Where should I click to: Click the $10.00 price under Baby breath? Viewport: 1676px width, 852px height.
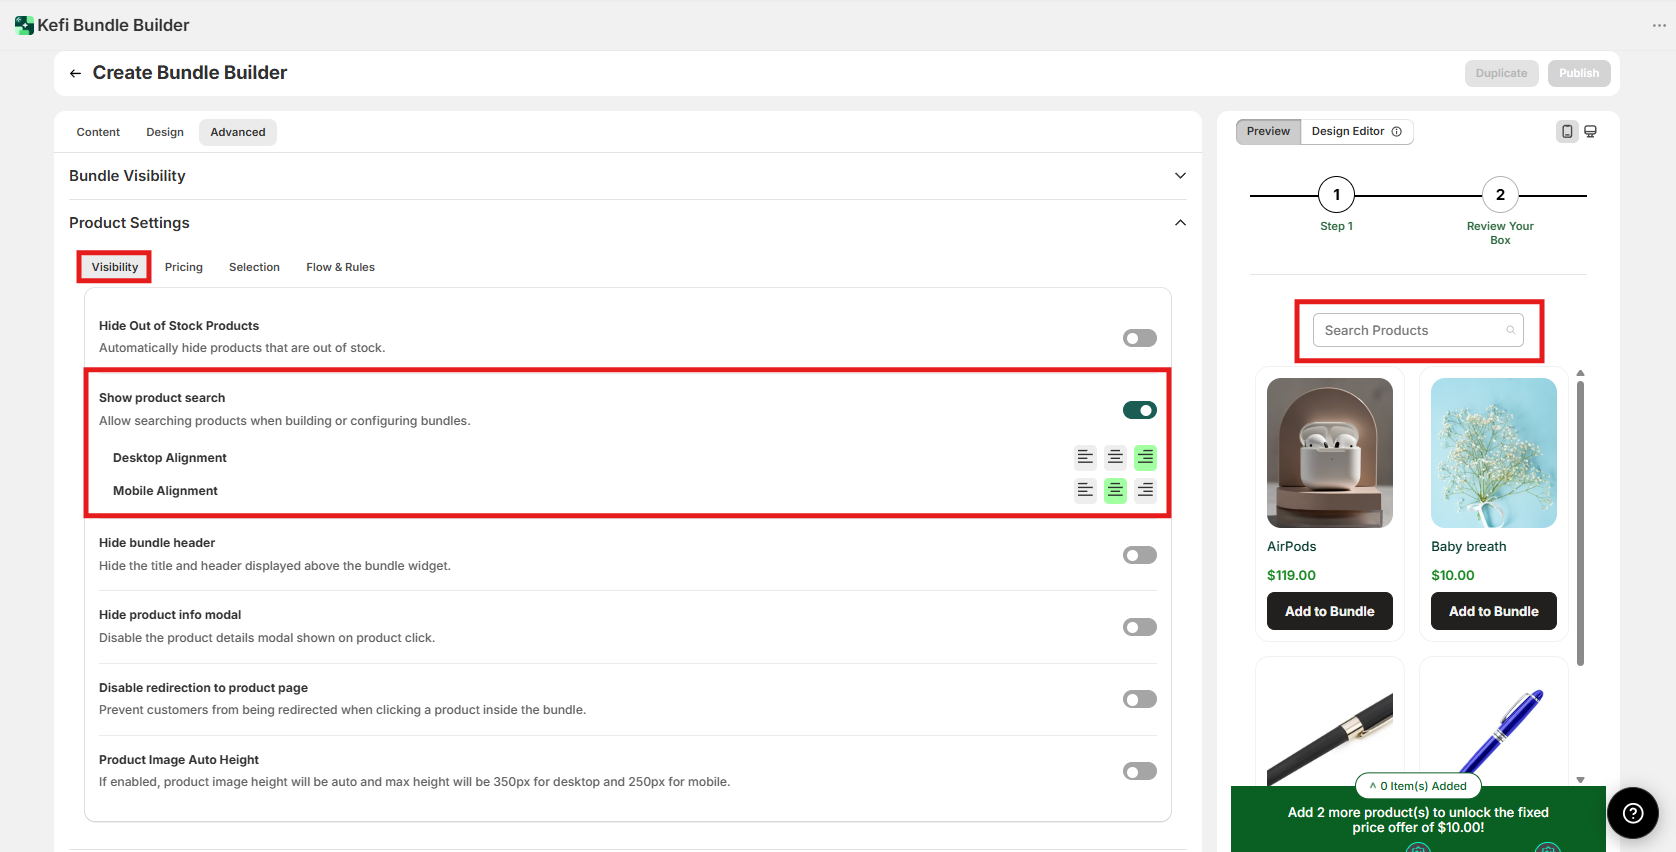(x=1453, y=575)
